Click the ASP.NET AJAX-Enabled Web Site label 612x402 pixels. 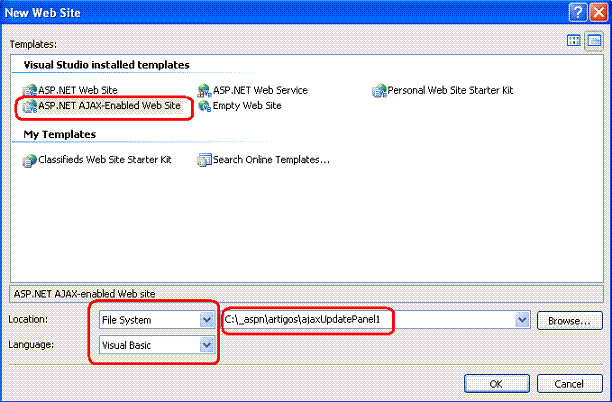109,106
